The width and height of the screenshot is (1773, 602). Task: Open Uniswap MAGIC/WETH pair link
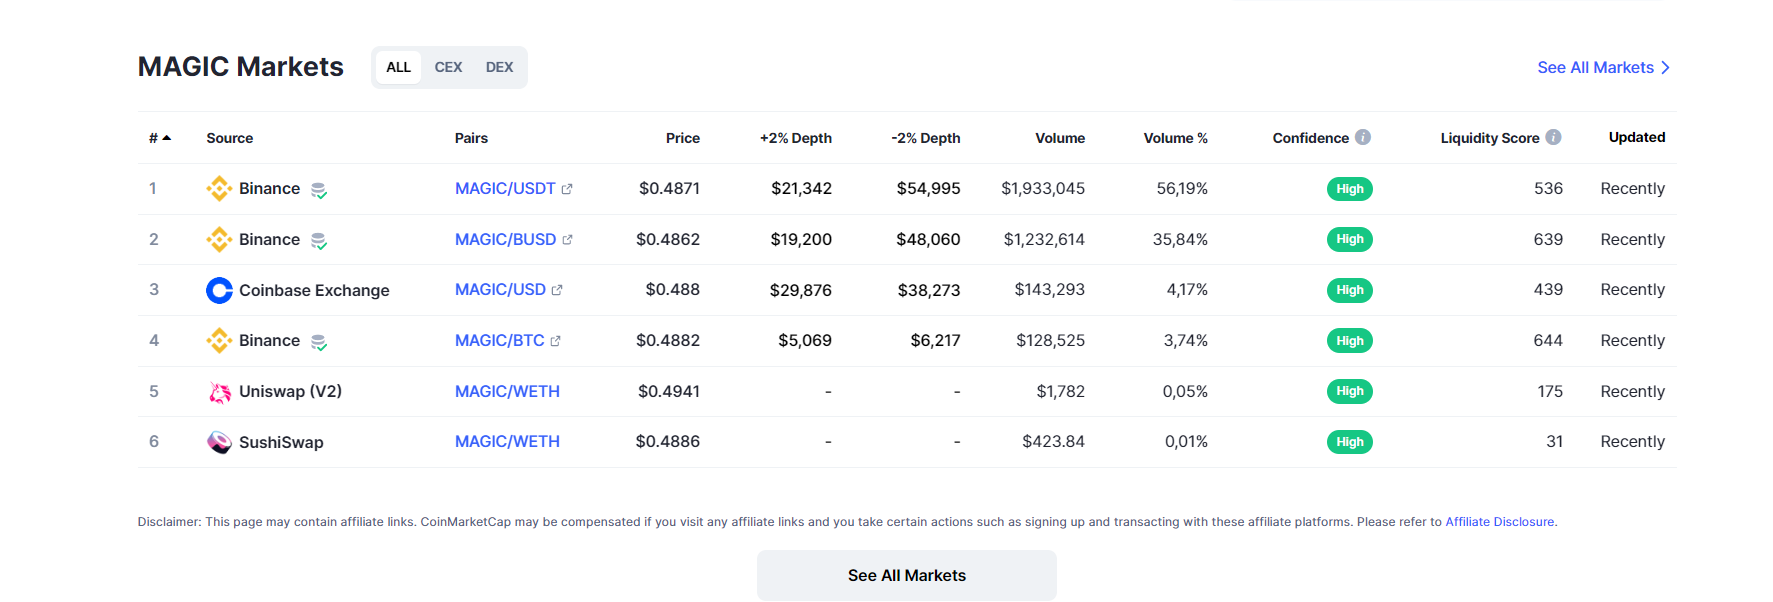(x=507, y=391)
